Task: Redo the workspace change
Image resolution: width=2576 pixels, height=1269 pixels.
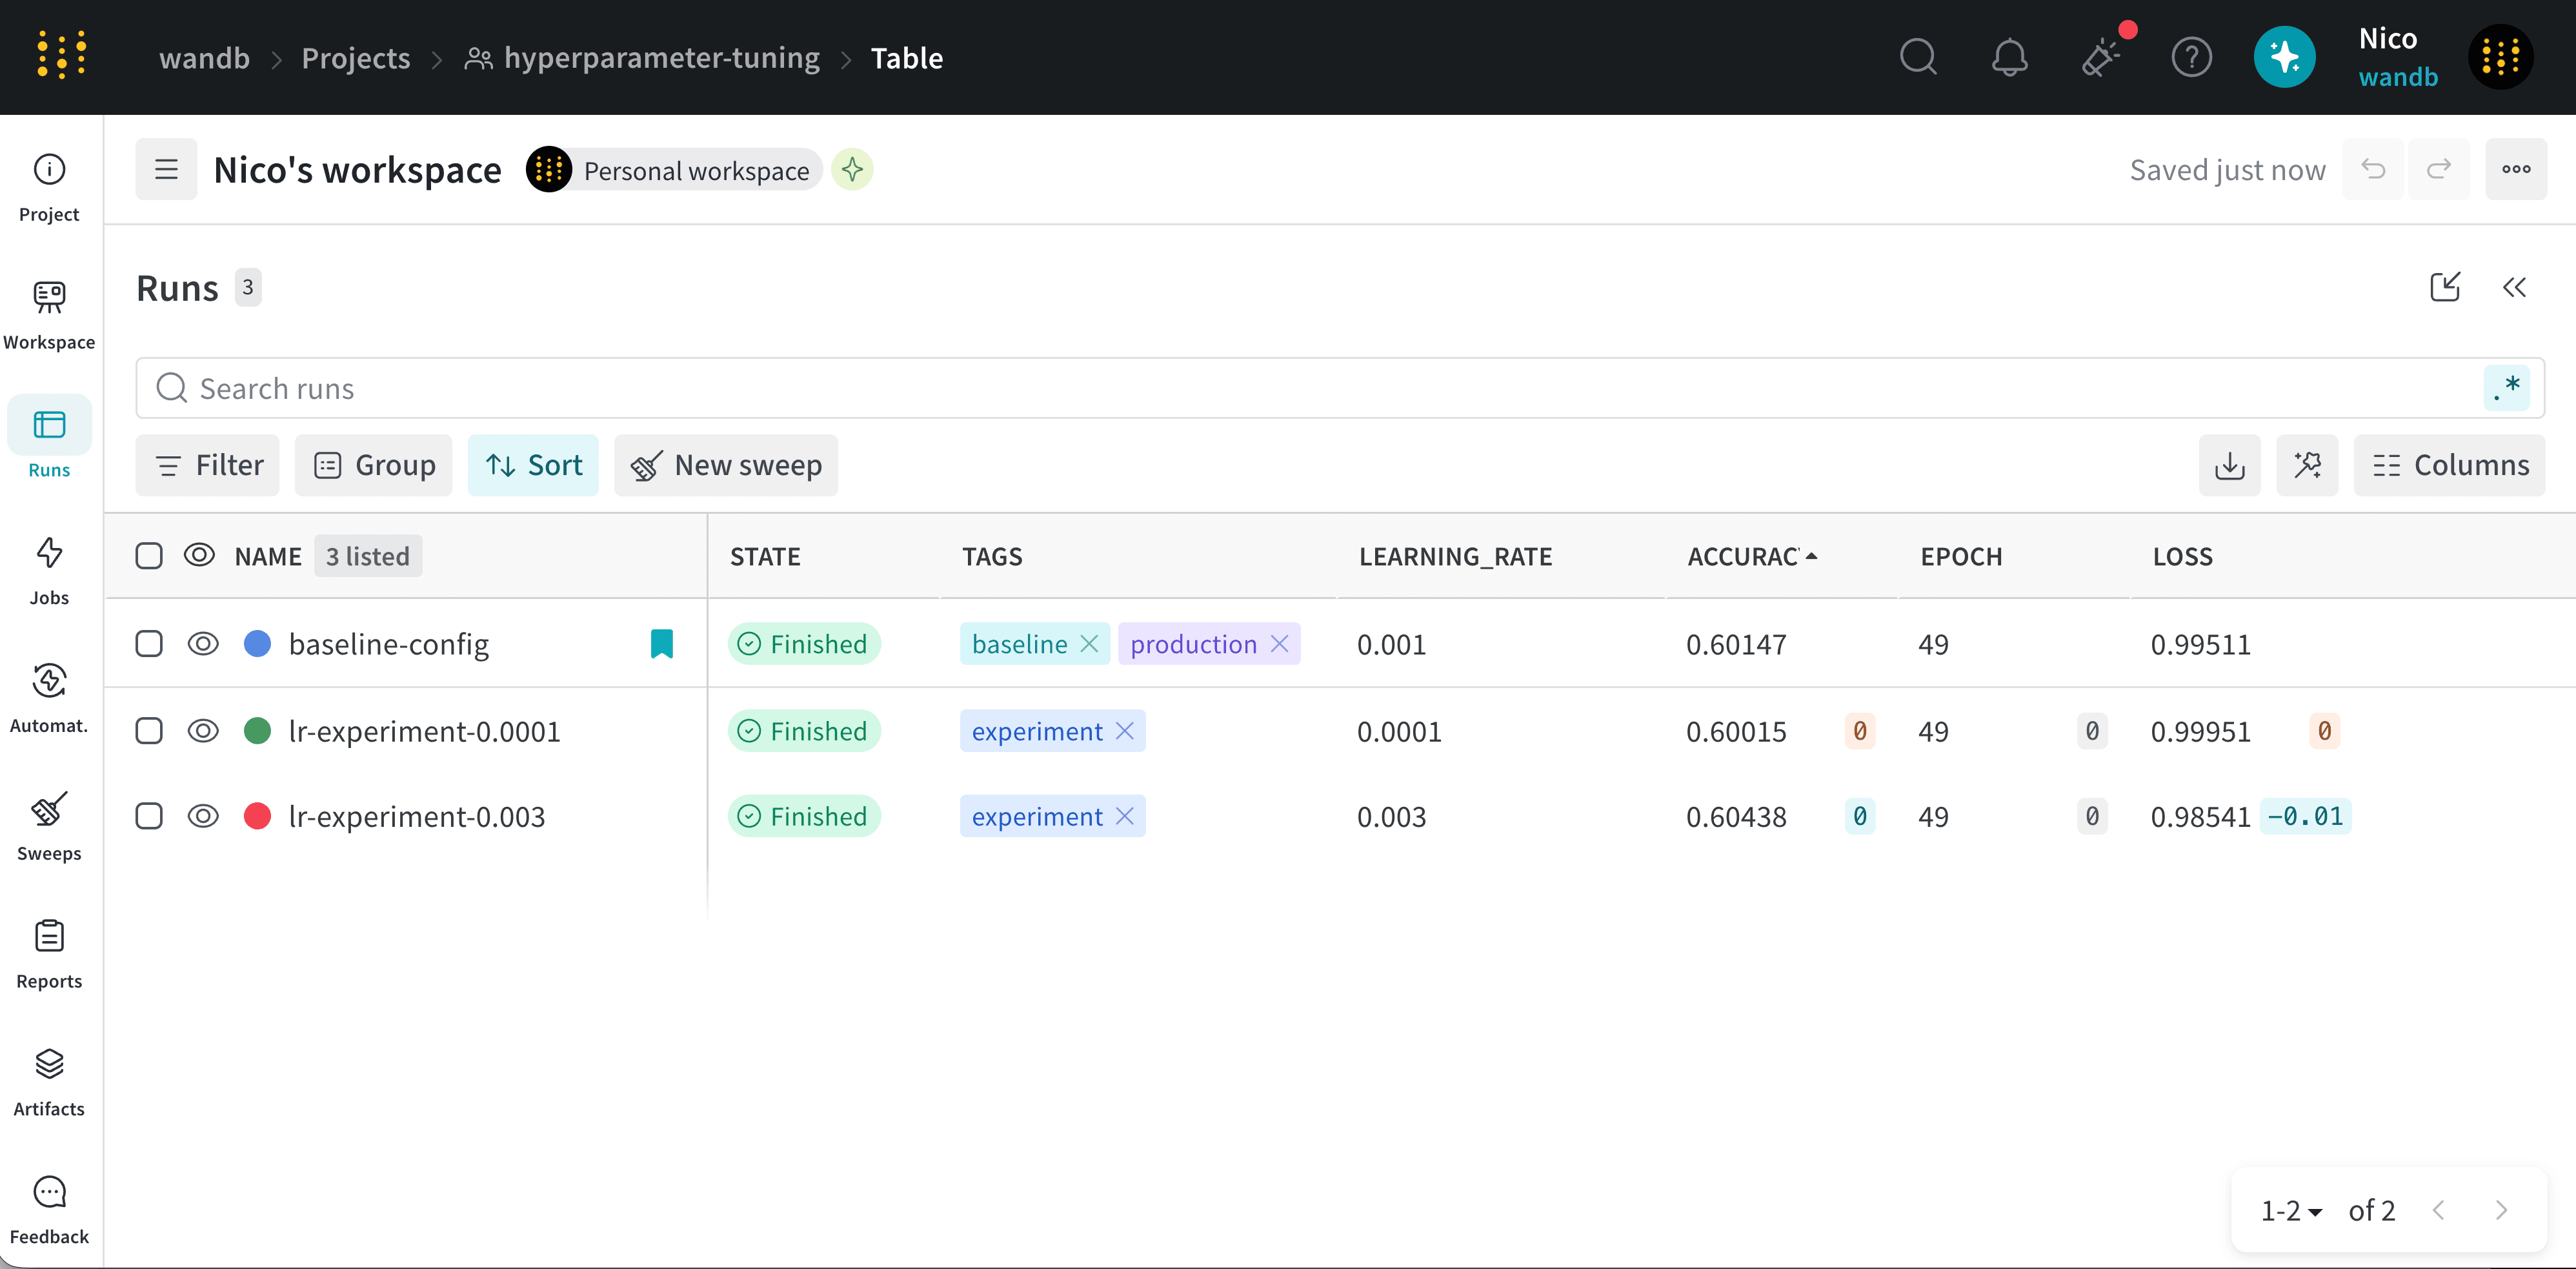Action: click(2439, 169)
